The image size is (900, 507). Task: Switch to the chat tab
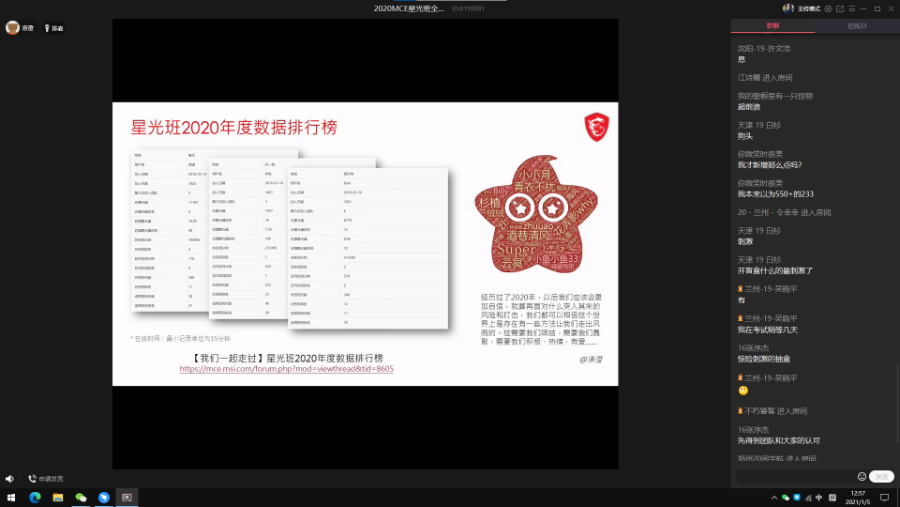point(773,26)
